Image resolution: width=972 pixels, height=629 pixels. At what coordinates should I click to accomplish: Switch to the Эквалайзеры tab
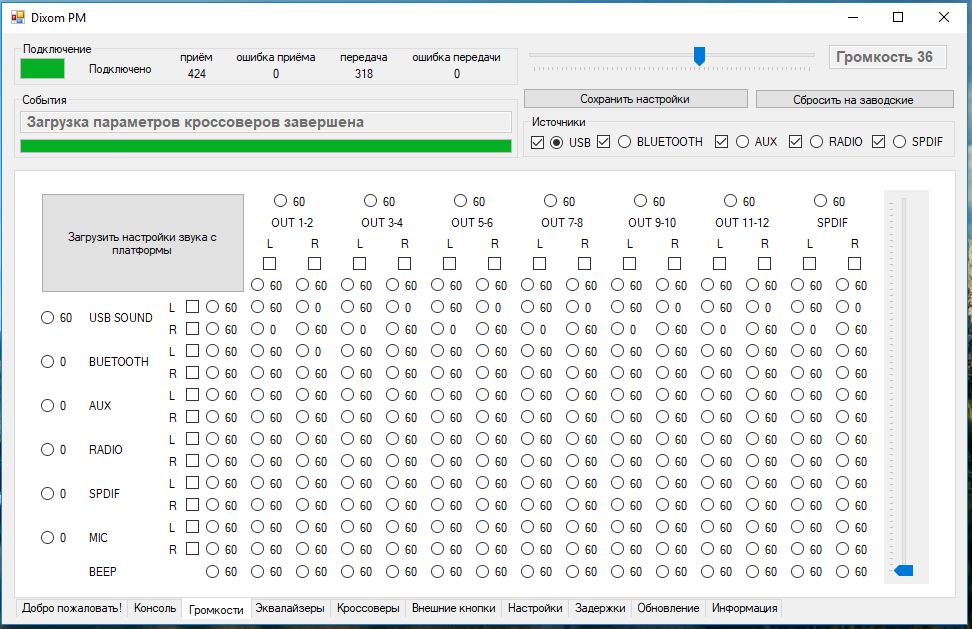(289, 608)
